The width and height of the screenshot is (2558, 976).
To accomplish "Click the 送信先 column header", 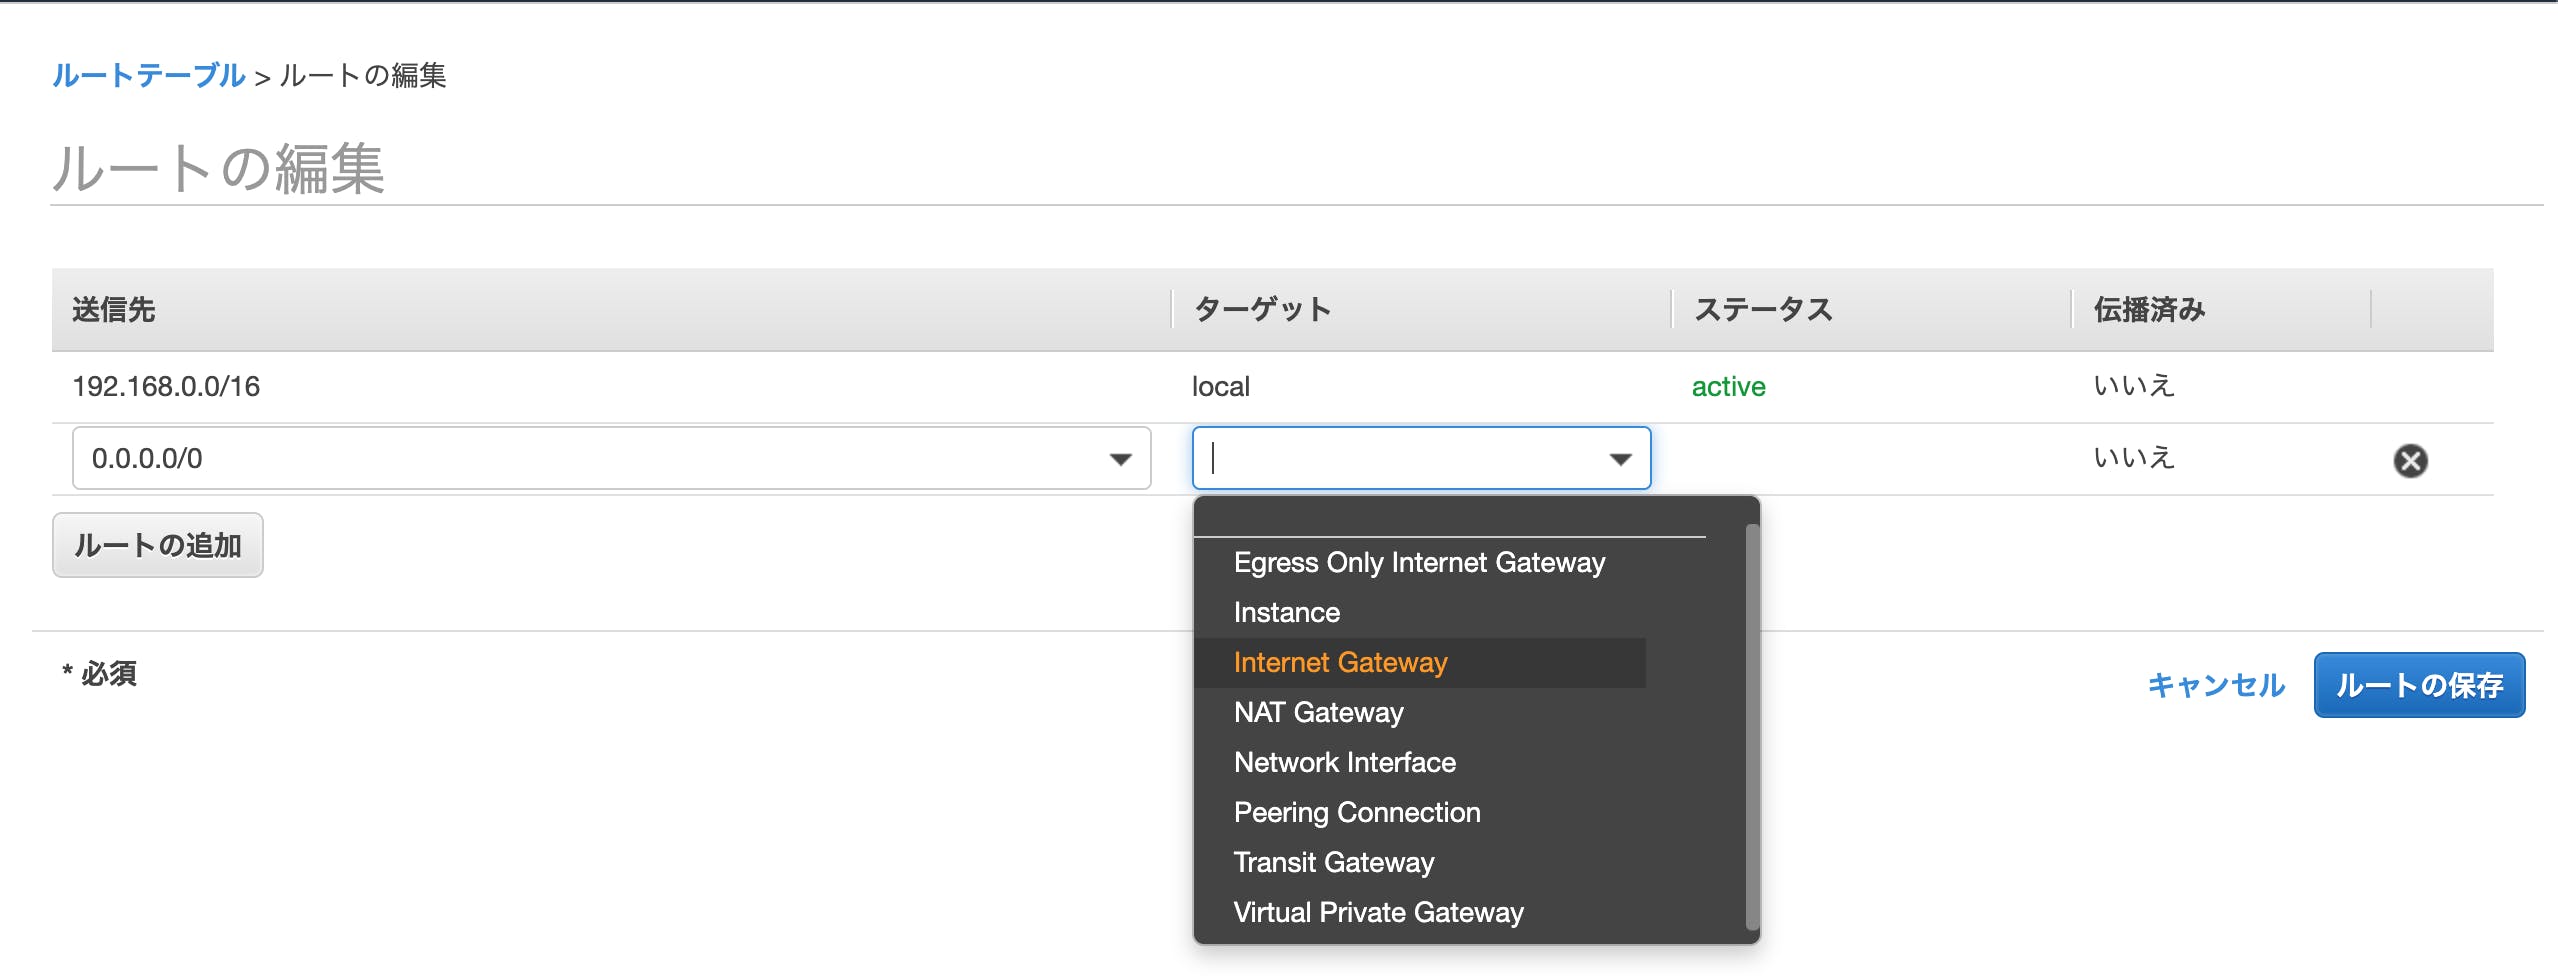I will [114, 309].
